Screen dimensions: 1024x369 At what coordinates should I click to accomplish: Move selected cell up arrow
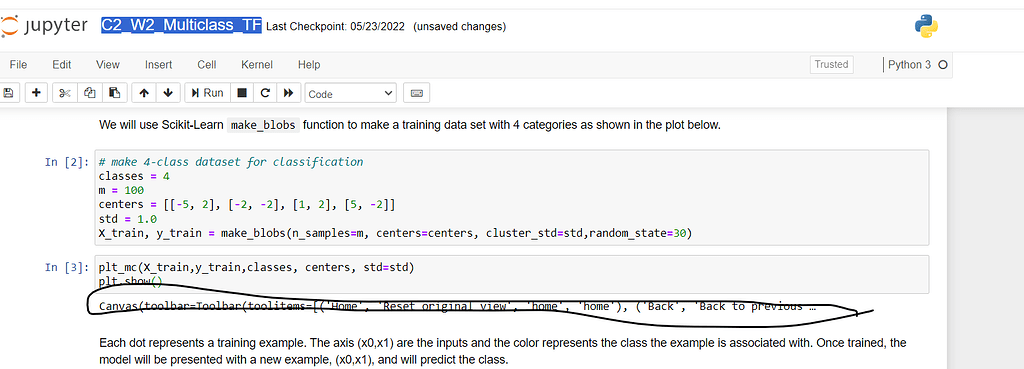[x=144, y=93]
